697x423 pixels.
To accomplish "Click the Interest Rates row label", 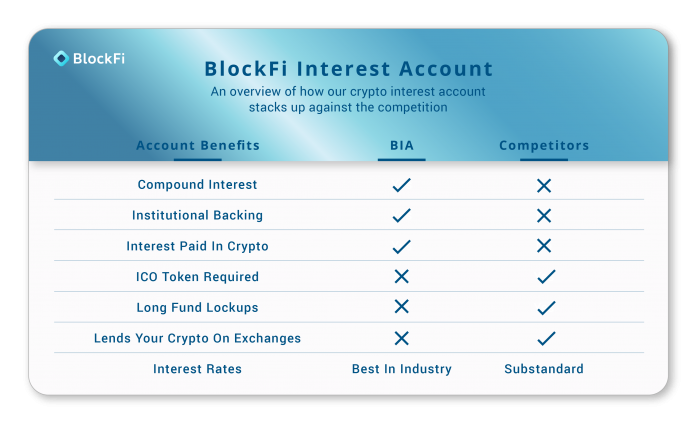I will pyautogui.click(x=197, y=369).
